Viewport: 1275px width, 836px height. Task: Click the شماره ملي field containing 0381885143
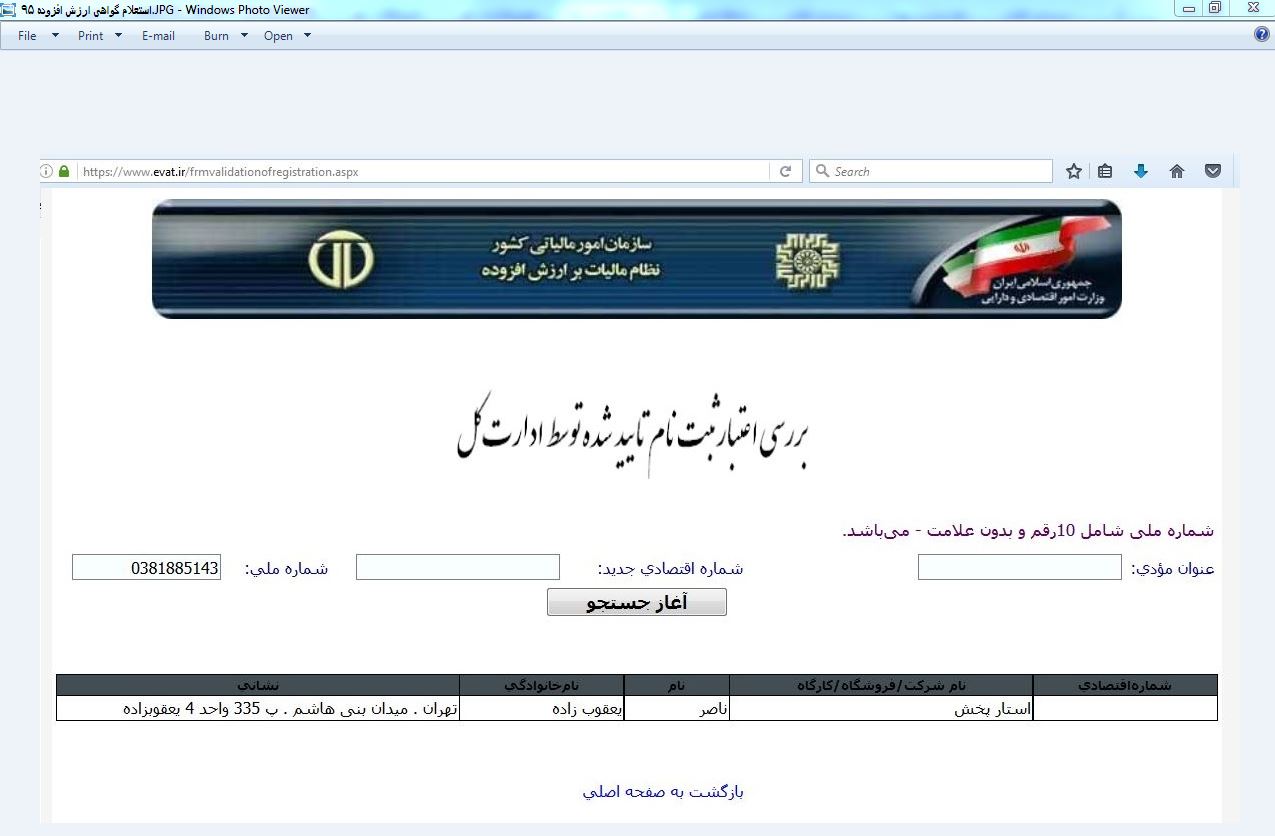click(146, 568)
